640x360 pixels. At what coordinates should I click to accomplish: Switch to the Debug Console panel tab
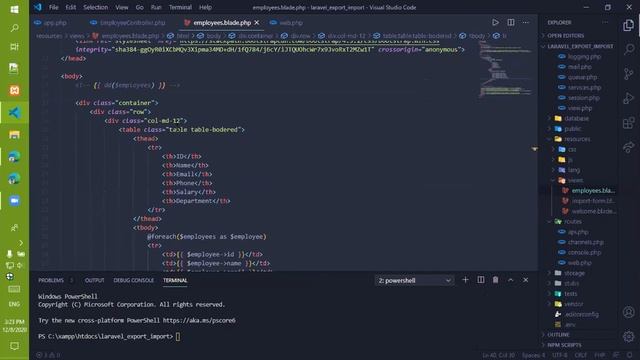tap(133, 280)
